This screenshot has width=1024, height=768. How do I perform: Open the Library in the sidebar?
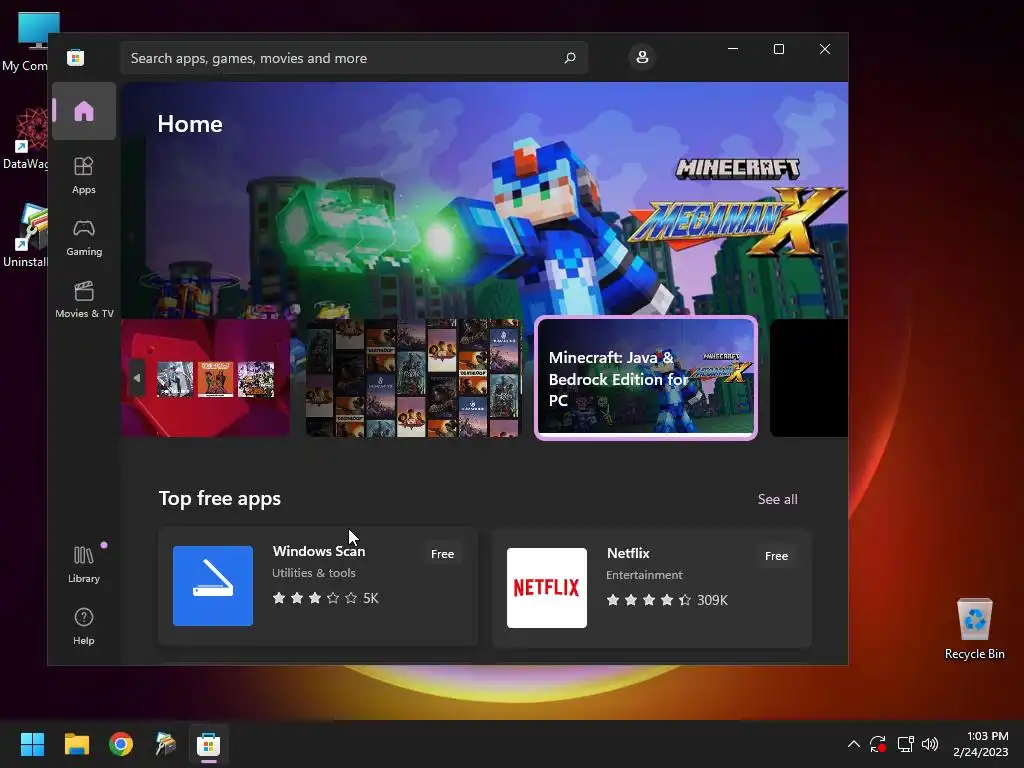click(84, 564)
